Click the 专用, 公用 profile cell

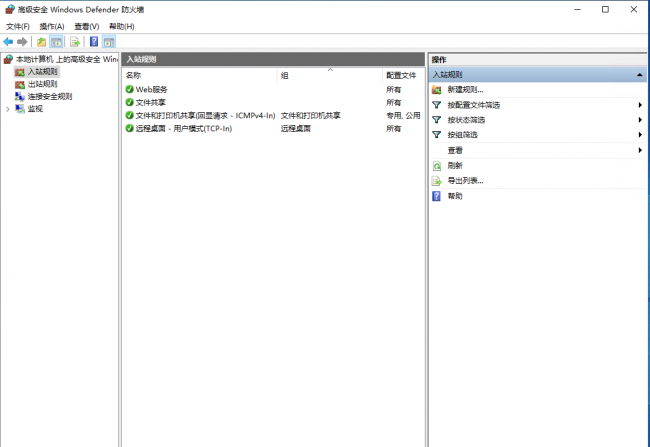[x=403, y=115]
